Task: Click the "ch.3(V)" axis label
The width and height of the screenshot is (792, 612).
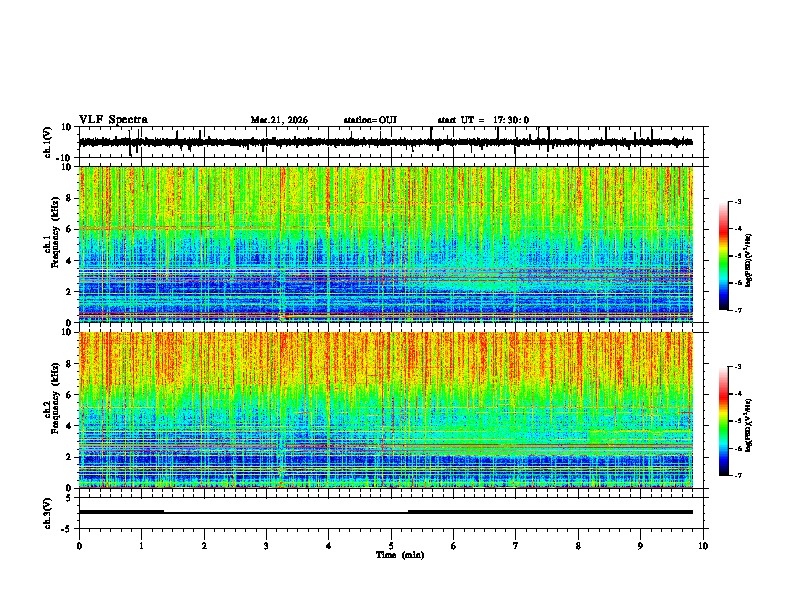Action: coord(47,514)
